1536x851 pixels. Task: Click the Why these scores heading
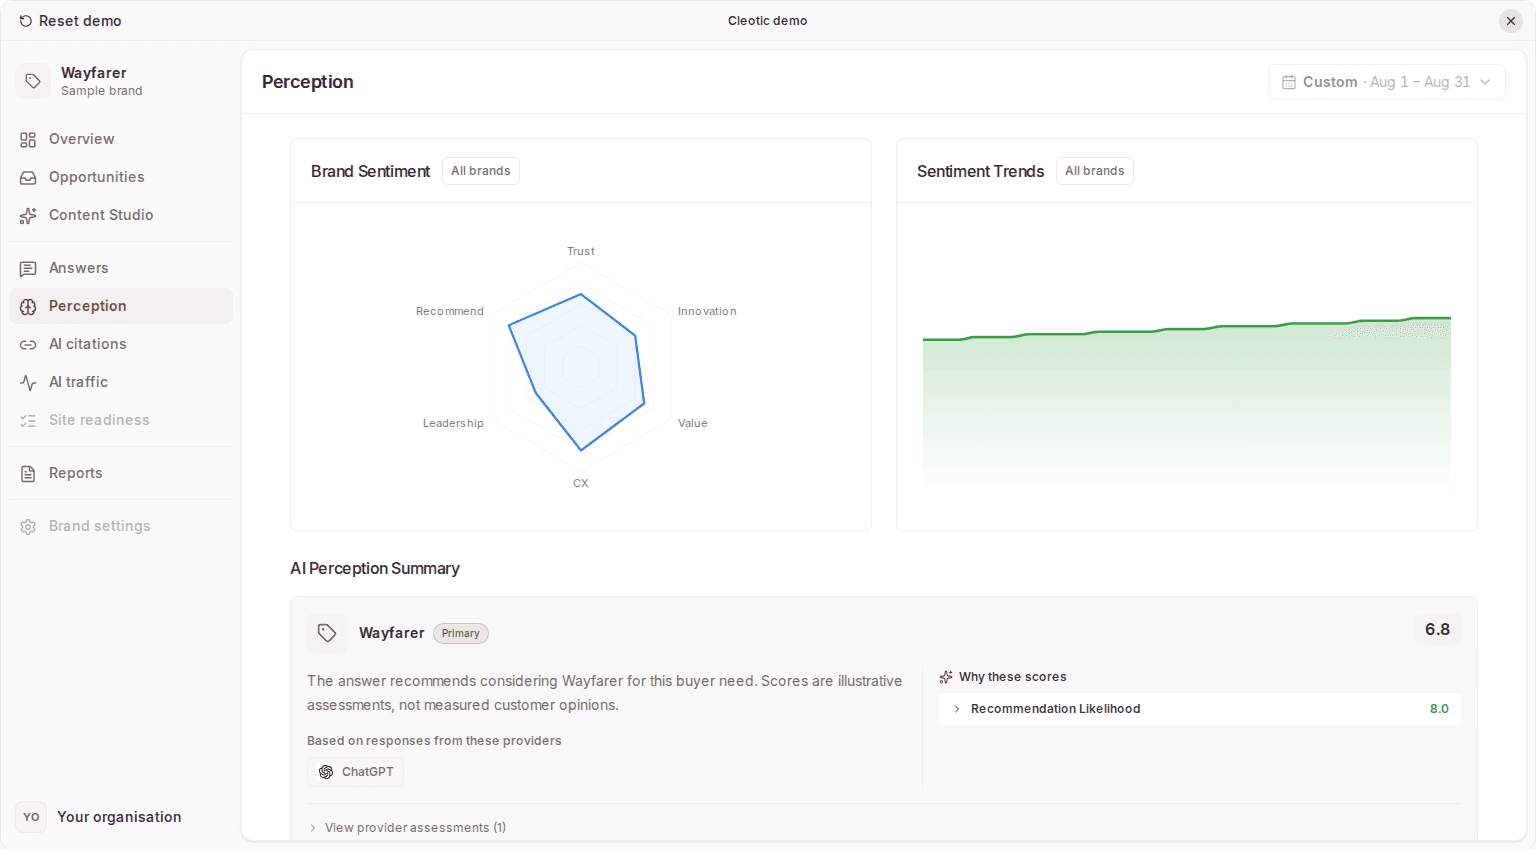click(1013, 677)
